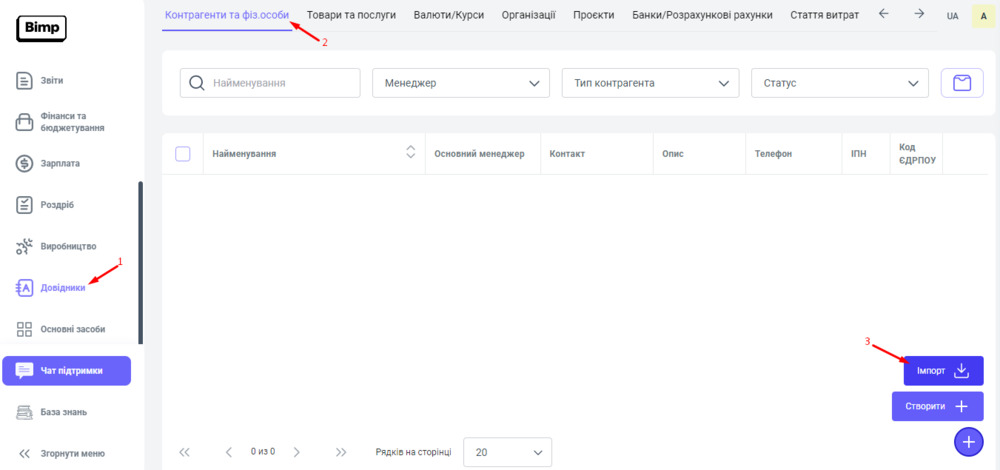Switch interface language via UA
Viewport: 1000px width, 470px height.
pyautogui.click(x=952, y=16)
